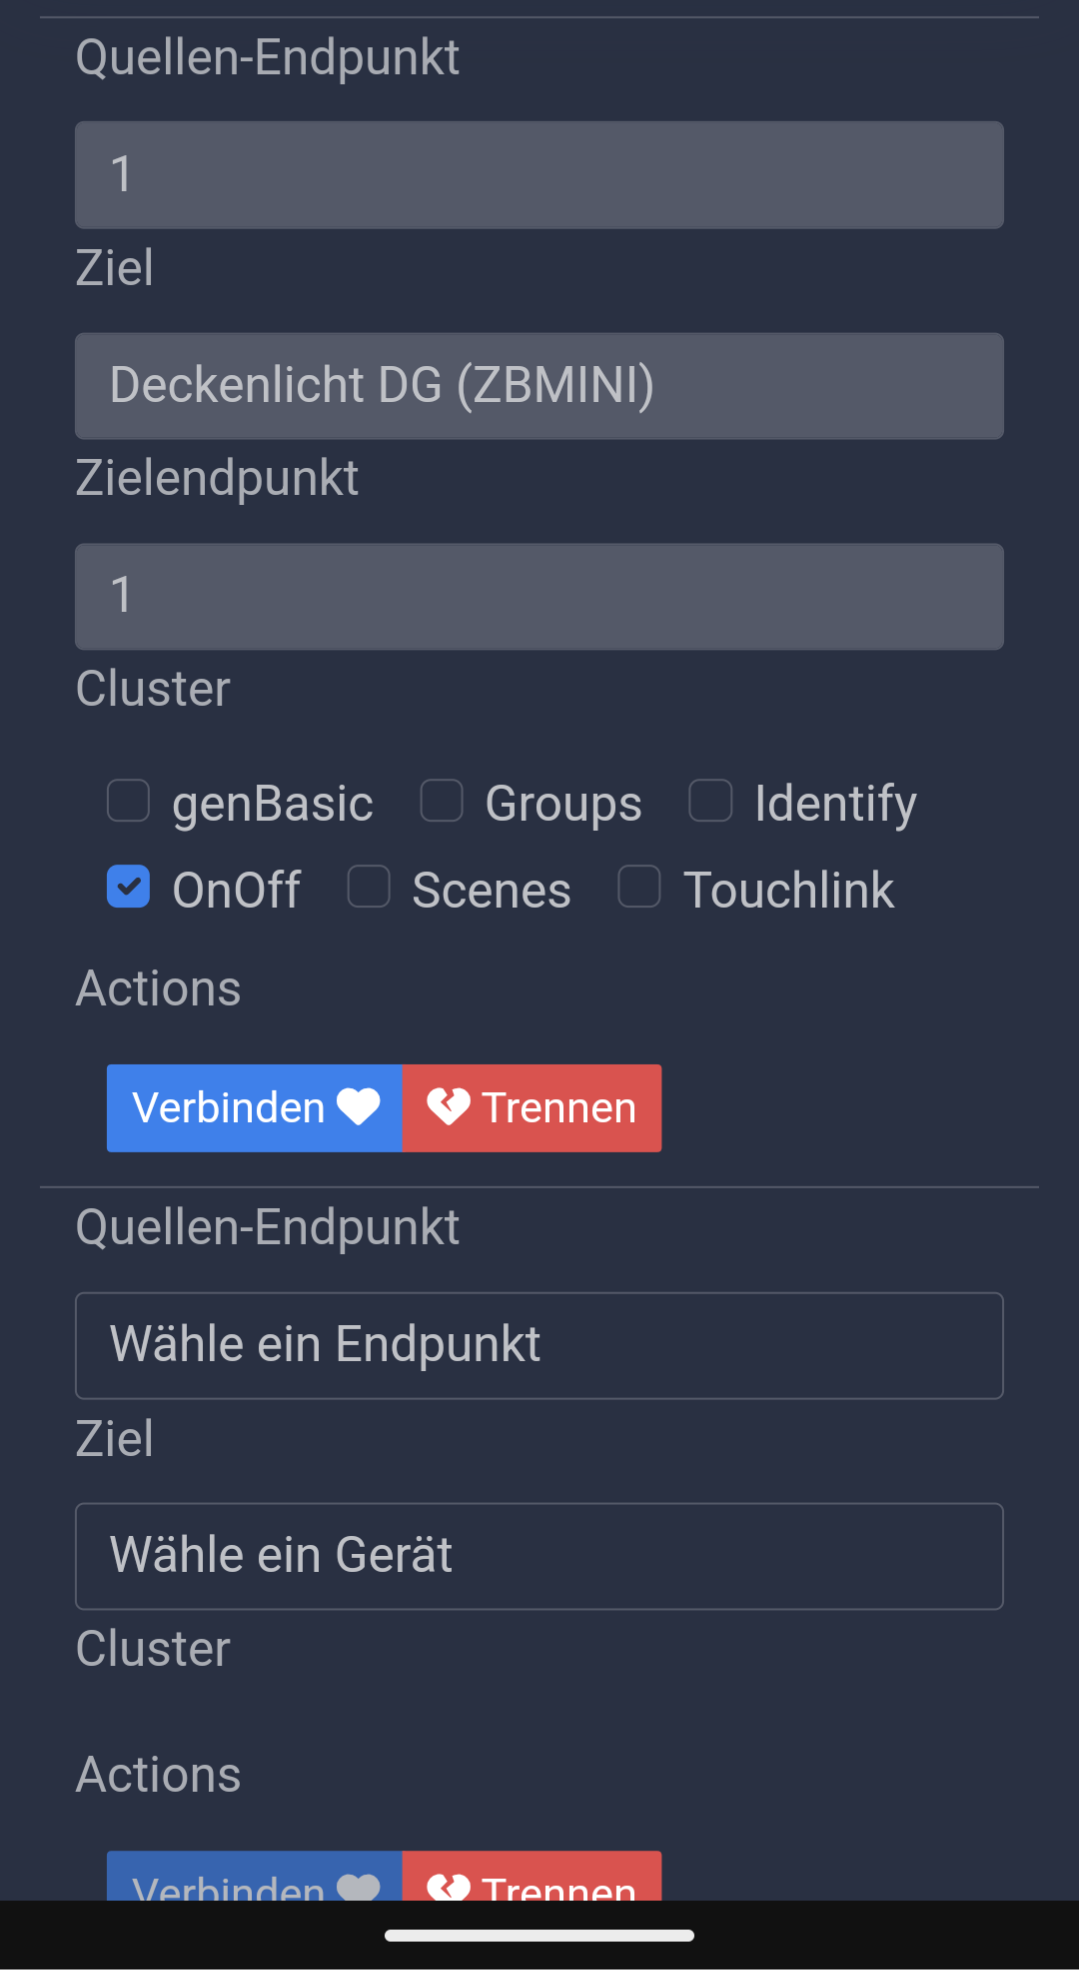Enable the genBasic cluster checkbox
This screenshot has width=1079, height=1970.
click(x=129, y=801)
